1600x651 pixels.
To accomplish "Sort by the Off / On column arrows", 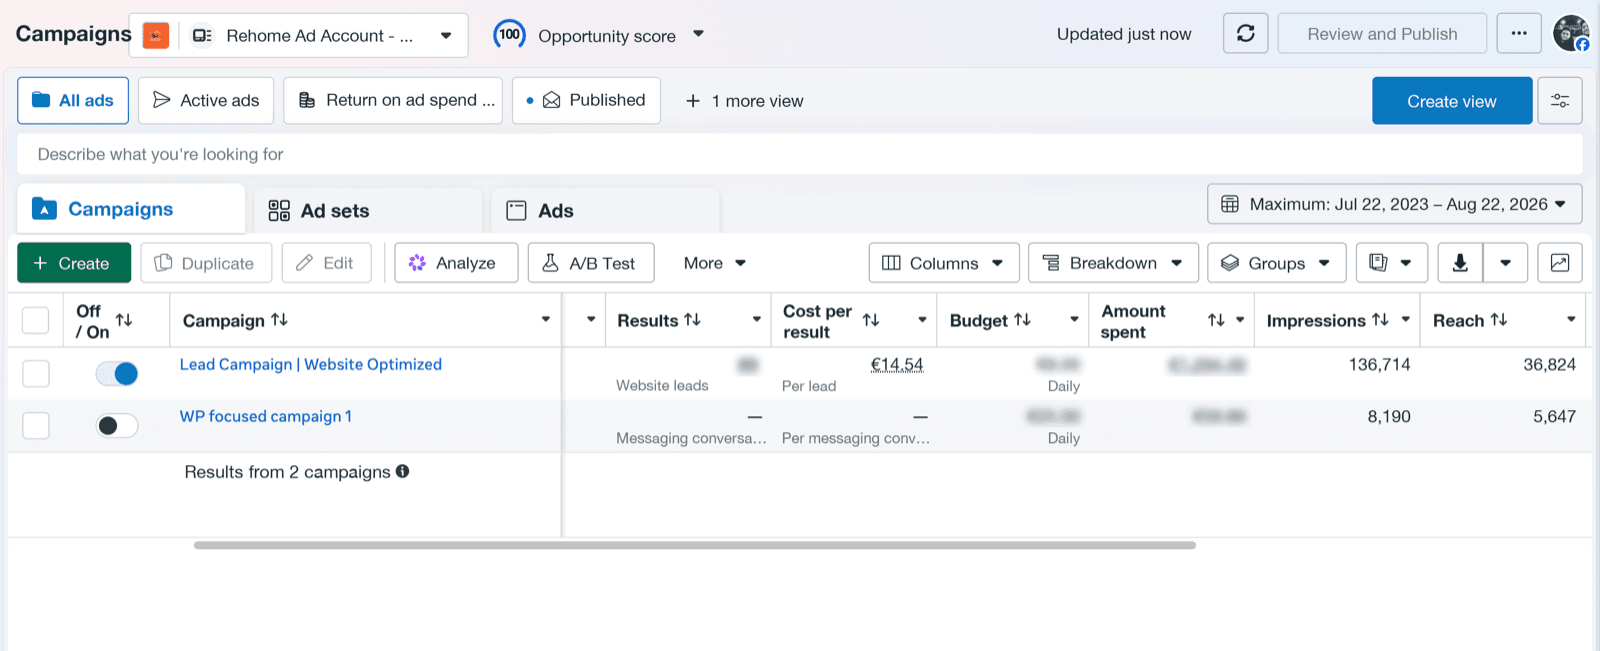I will click(x=124, y=320).
